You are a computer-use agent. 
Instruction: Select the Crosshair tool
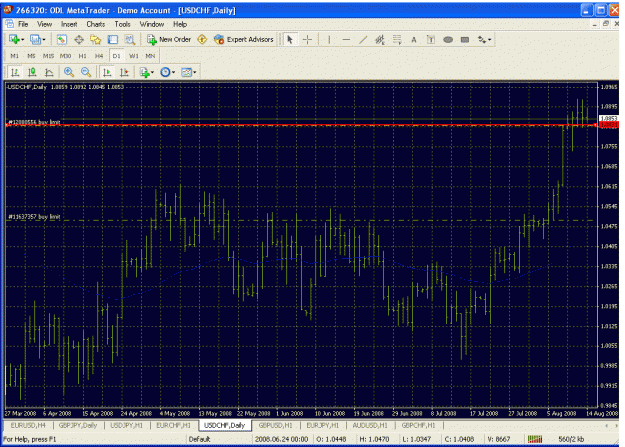(307, 39)
